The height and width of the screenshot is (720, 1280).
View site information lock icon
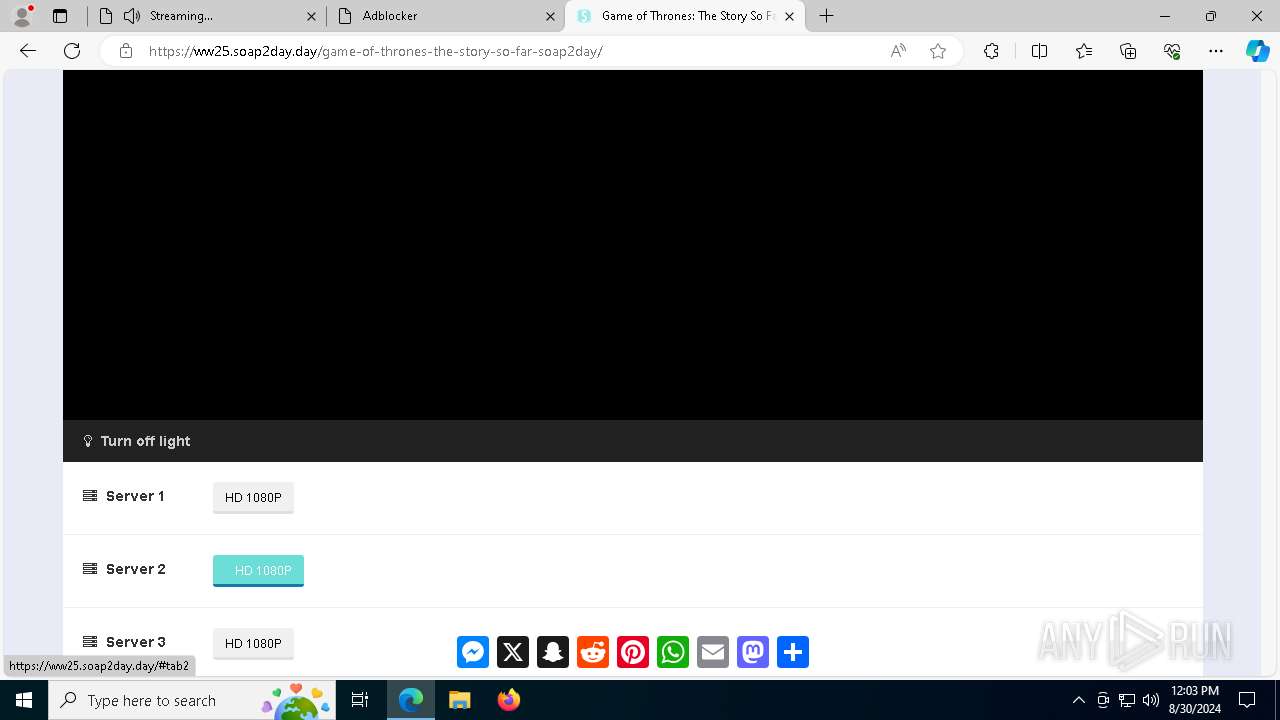126,51
